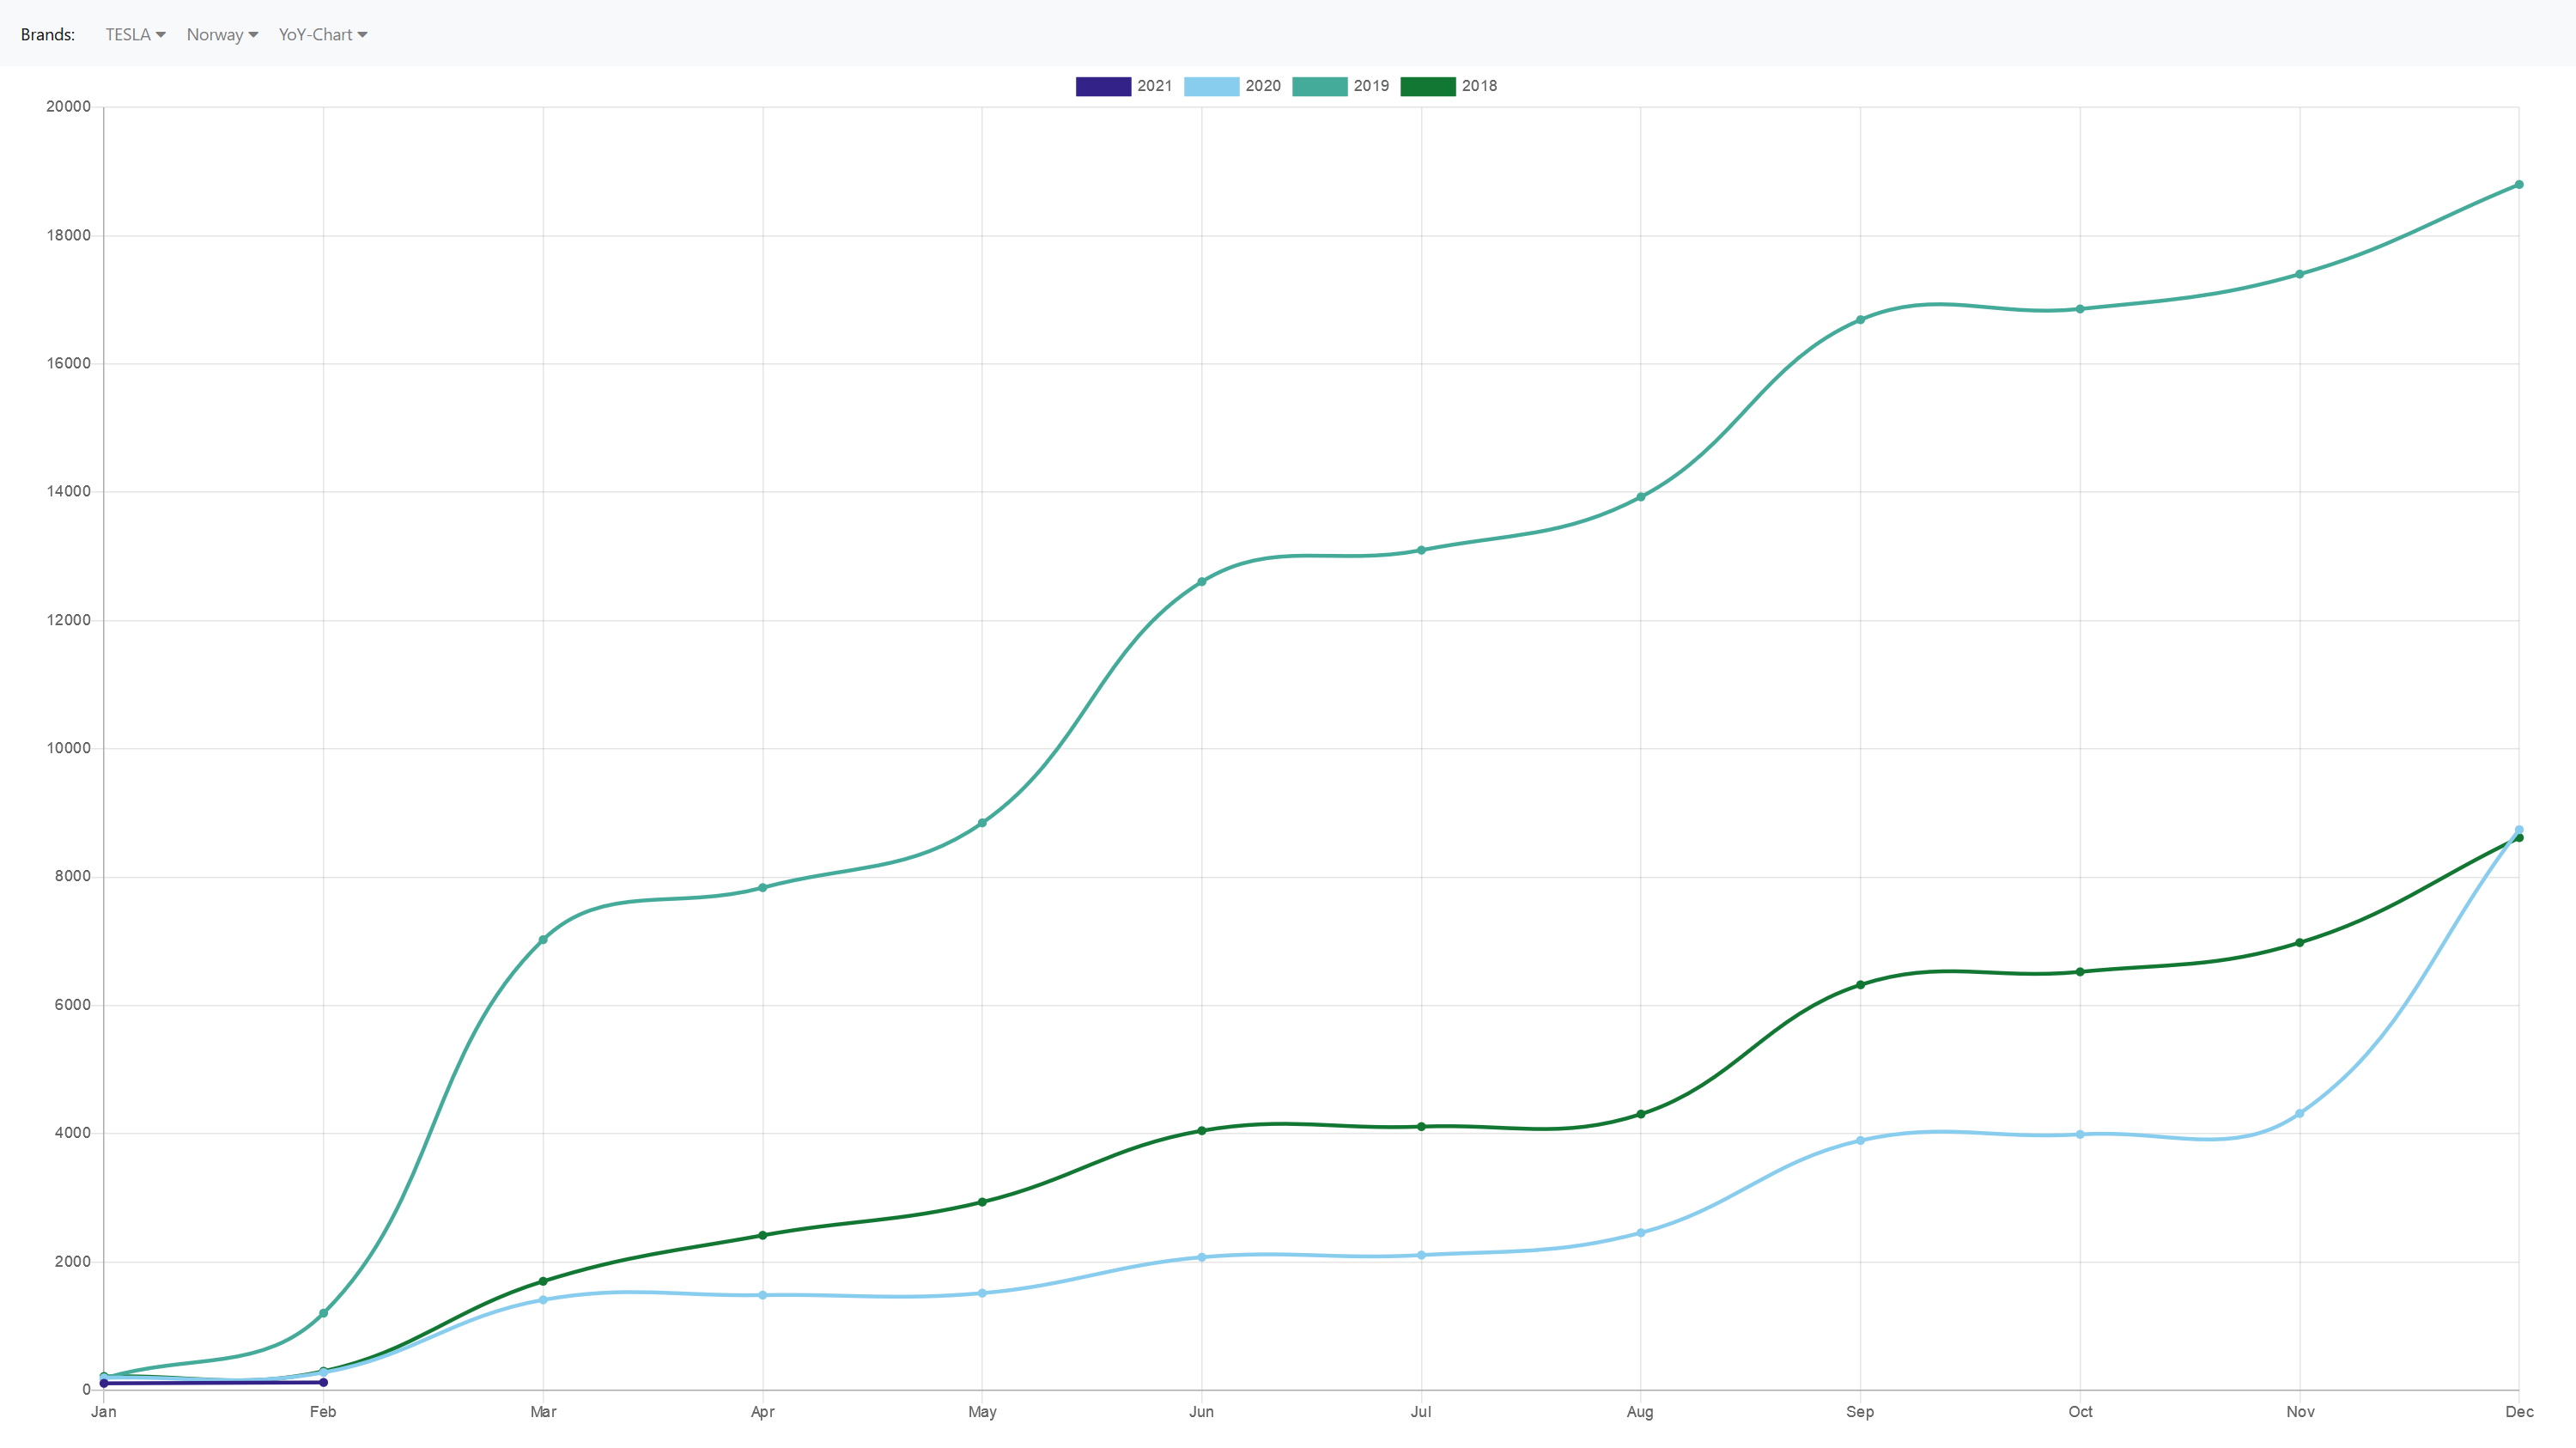Toggle the 2018 legend entry

[1427, 86]
